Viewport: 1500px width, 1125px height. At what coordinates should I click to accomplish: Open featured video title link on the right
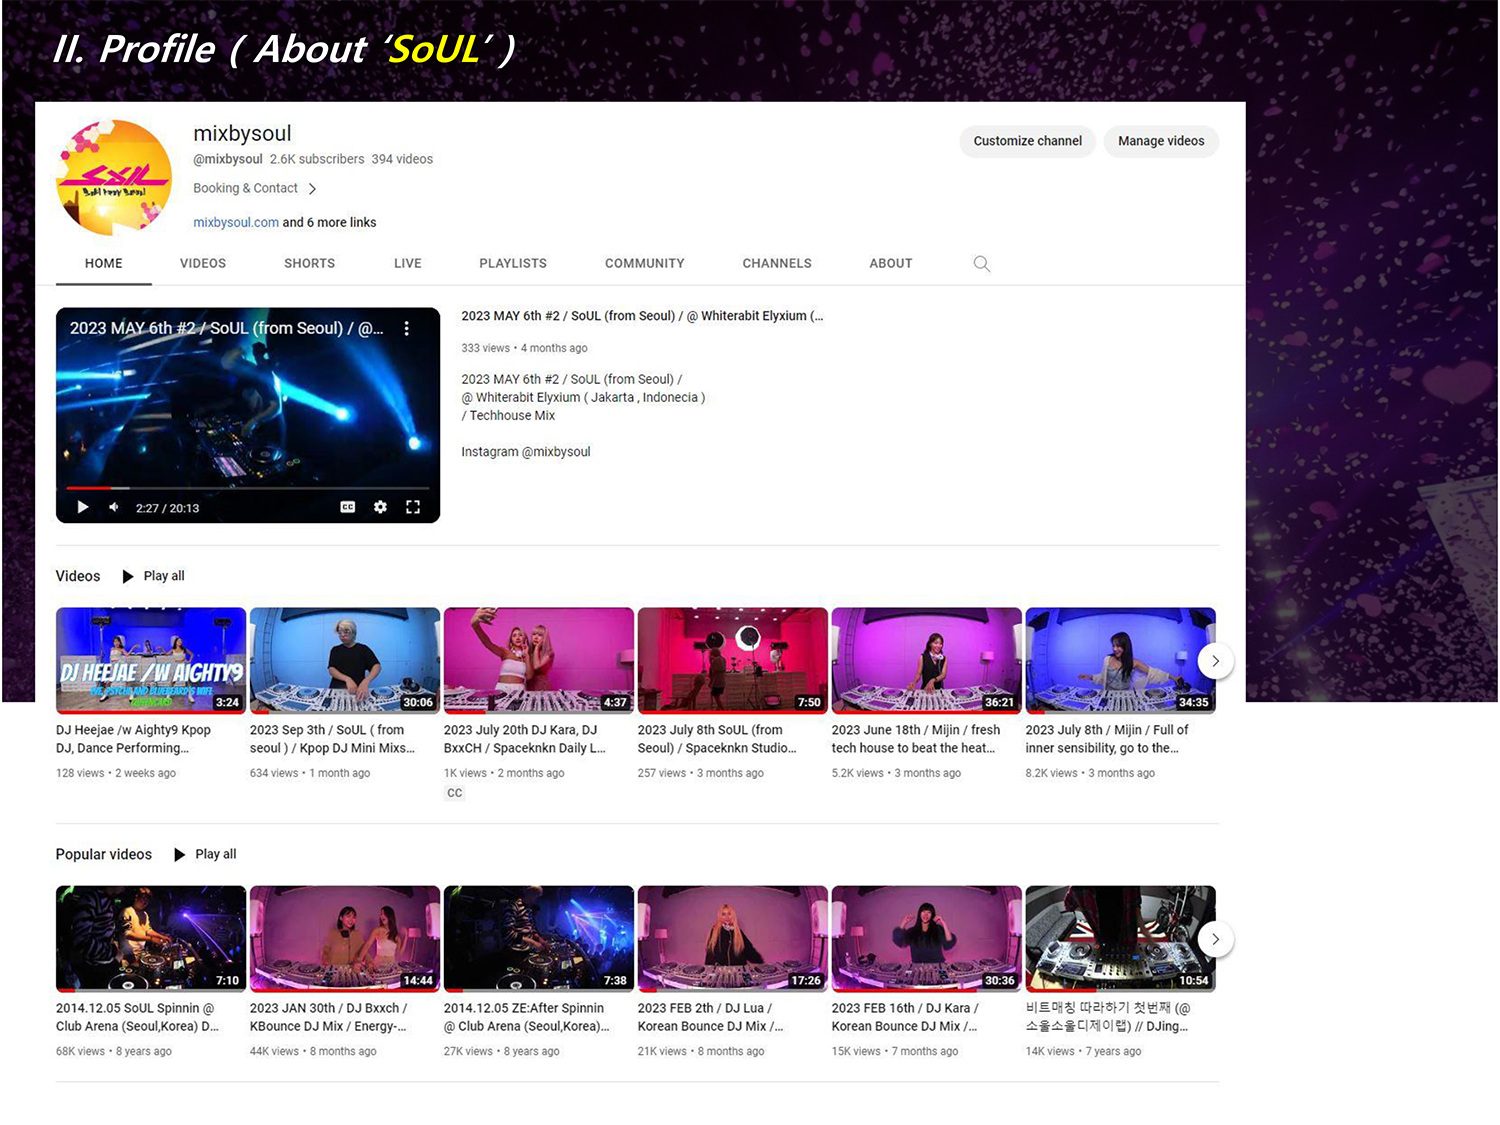pyautogui.click(x=642, y=316)
